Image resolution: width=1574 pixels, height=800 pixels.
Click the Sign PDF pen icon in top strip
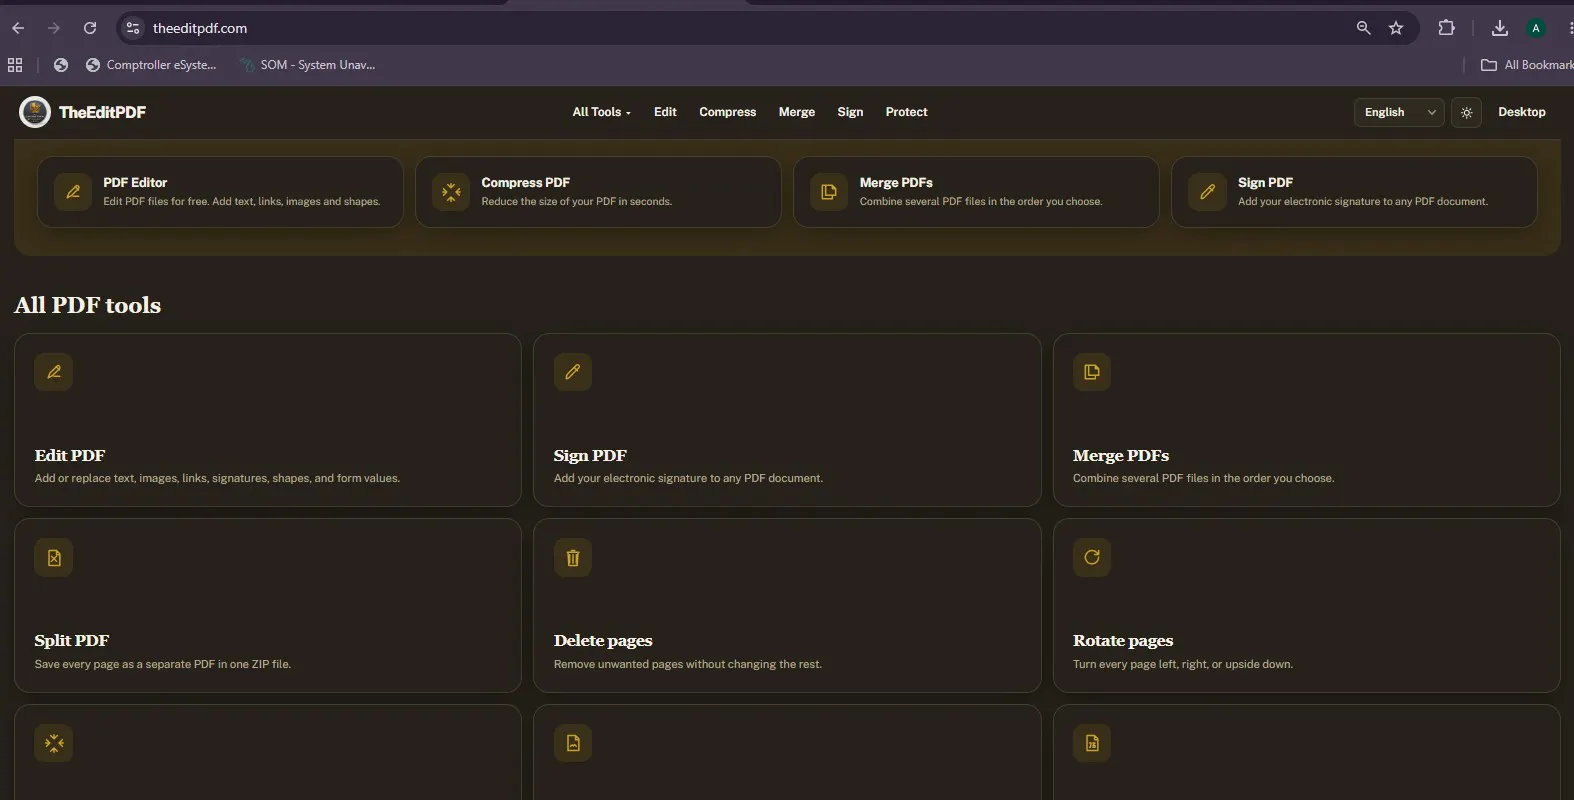pyautogui.click(x=1207, y=191)
